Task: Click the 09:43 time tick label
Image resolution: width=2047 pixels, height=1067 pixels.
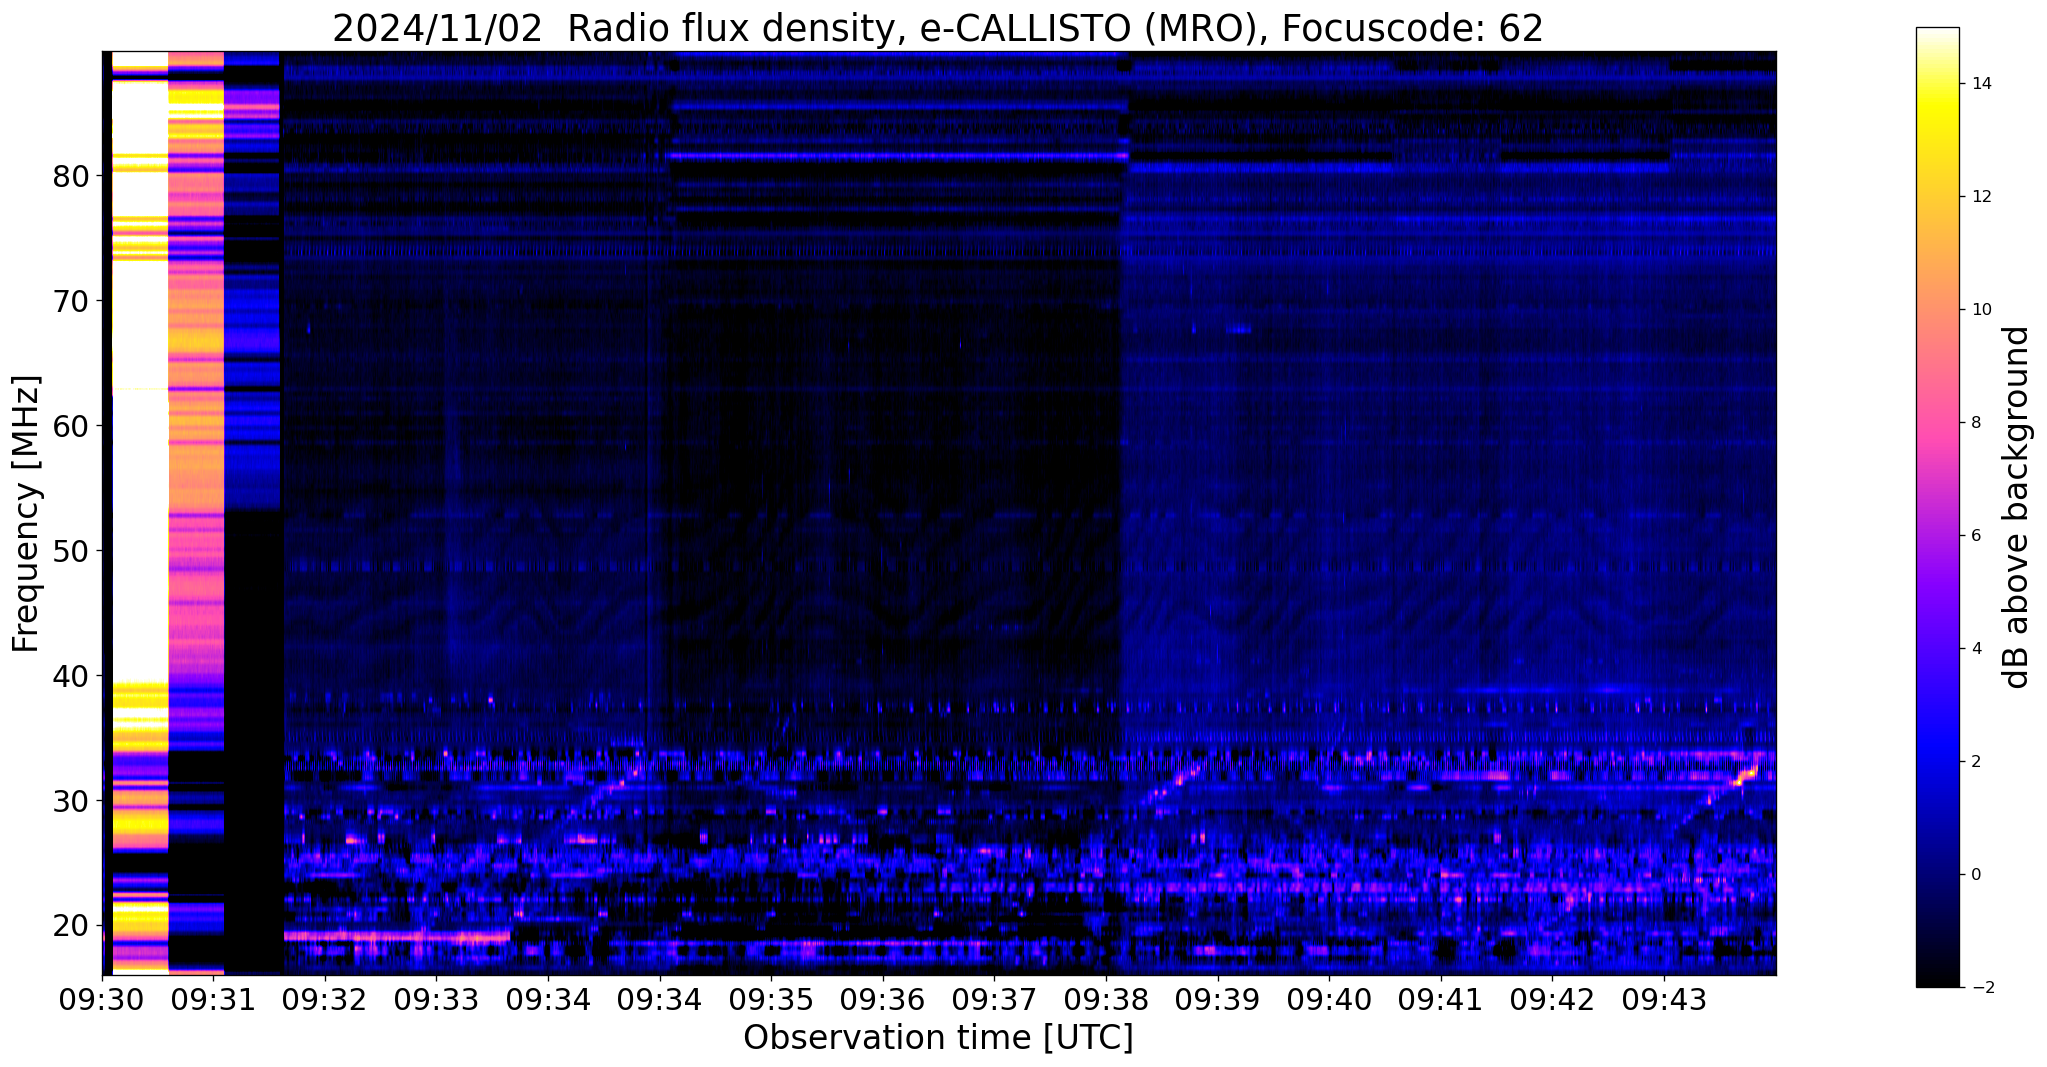Action: click(x=1664, y=999)
